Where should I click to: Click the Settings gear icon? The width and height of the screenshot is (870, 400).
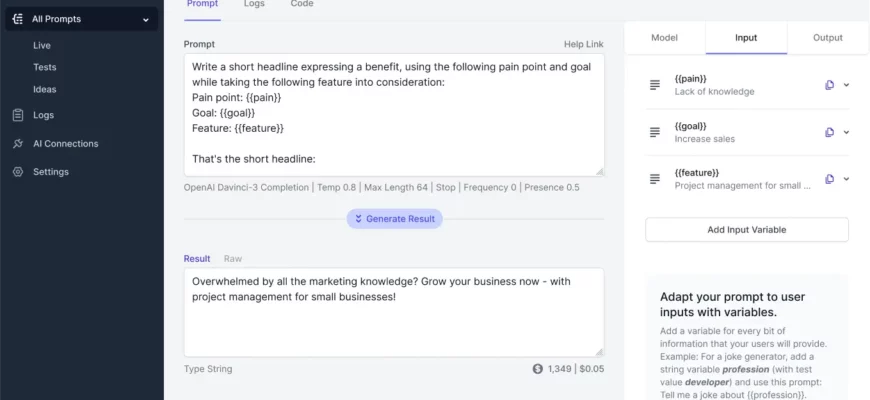(18, 171)
